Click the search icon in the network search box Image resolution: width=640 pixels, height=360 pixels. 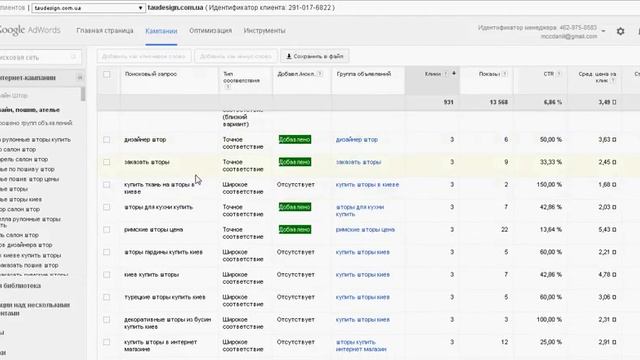pyautogui.click(x=73, y=57)
